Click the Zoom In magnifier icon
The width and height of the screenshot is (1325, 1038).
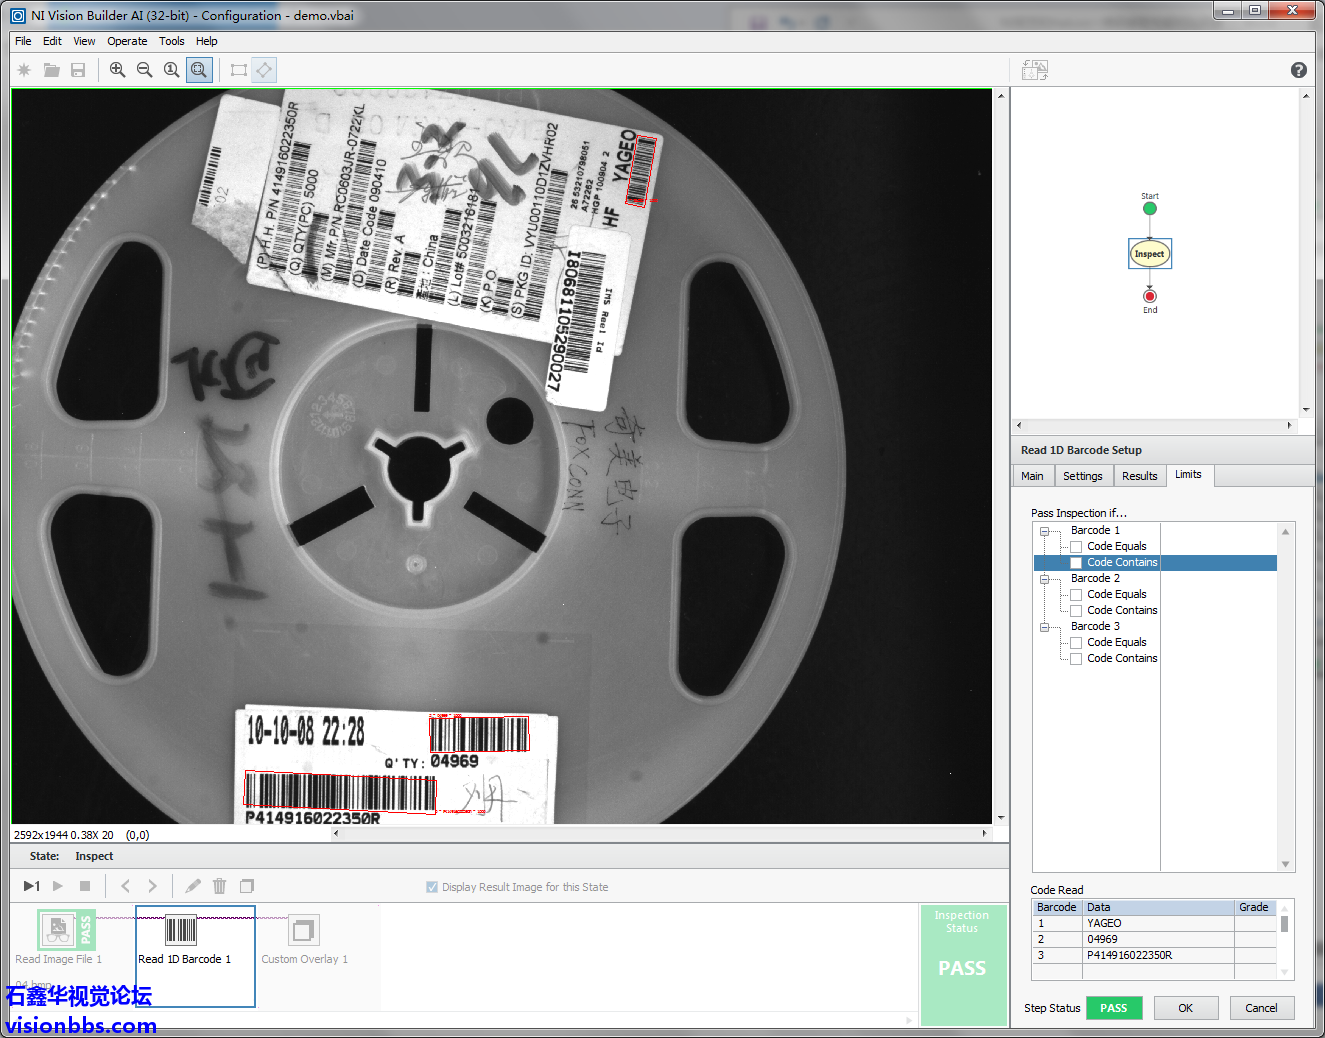(117, 70)
